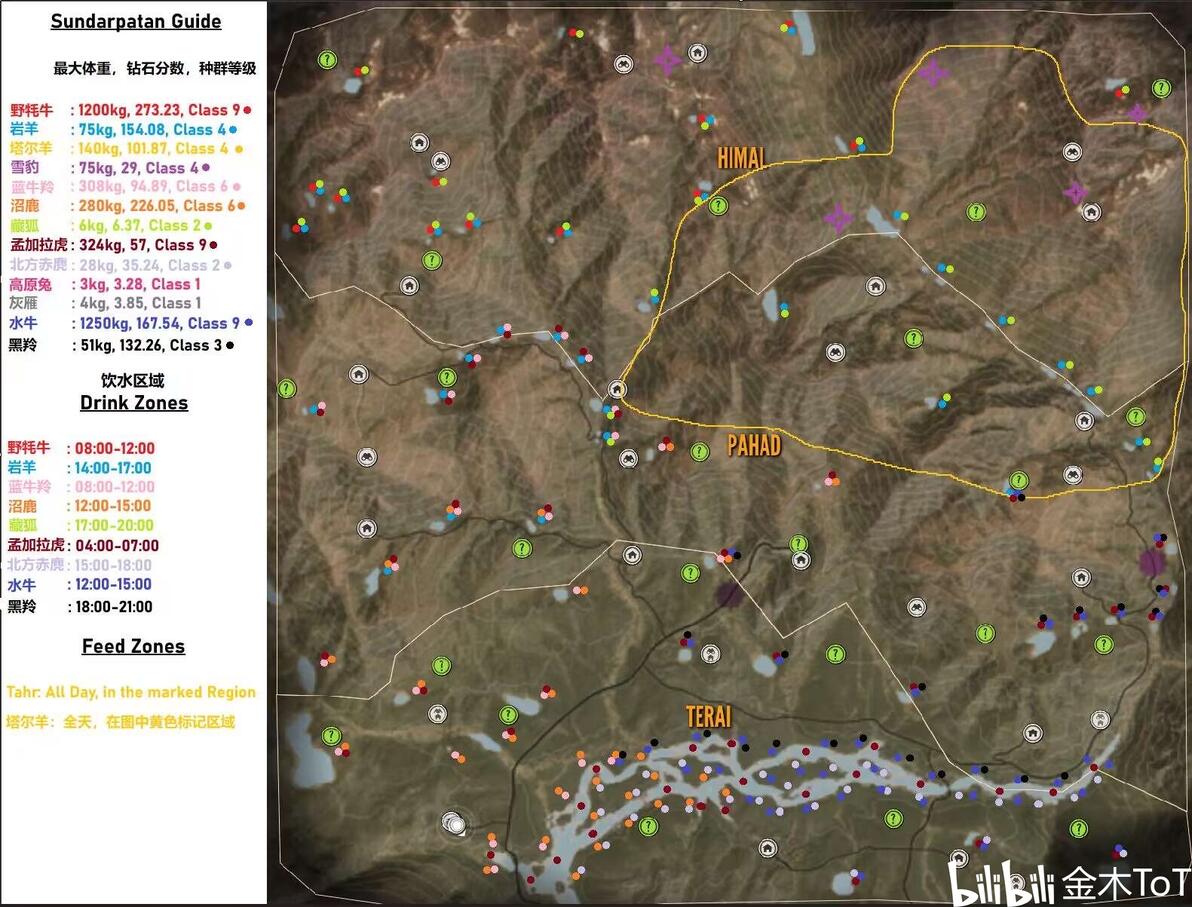Click the dark purple zone blob at the map's eastern edge

click(x=1152, y=563)
